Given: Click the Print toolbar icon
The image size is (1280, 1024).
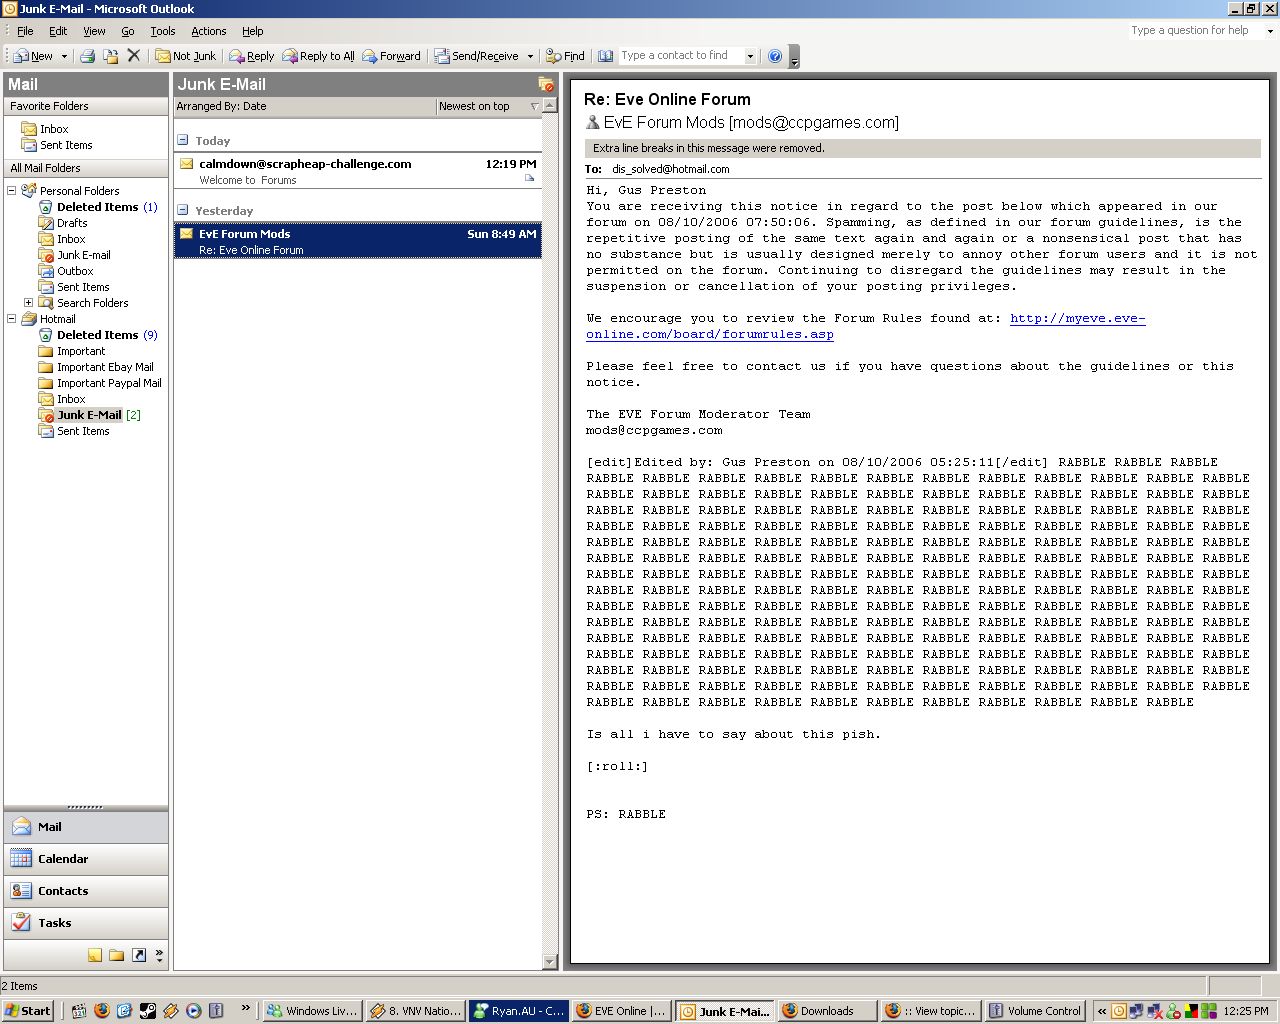Looking at the screenshot, I should (87, 56).
